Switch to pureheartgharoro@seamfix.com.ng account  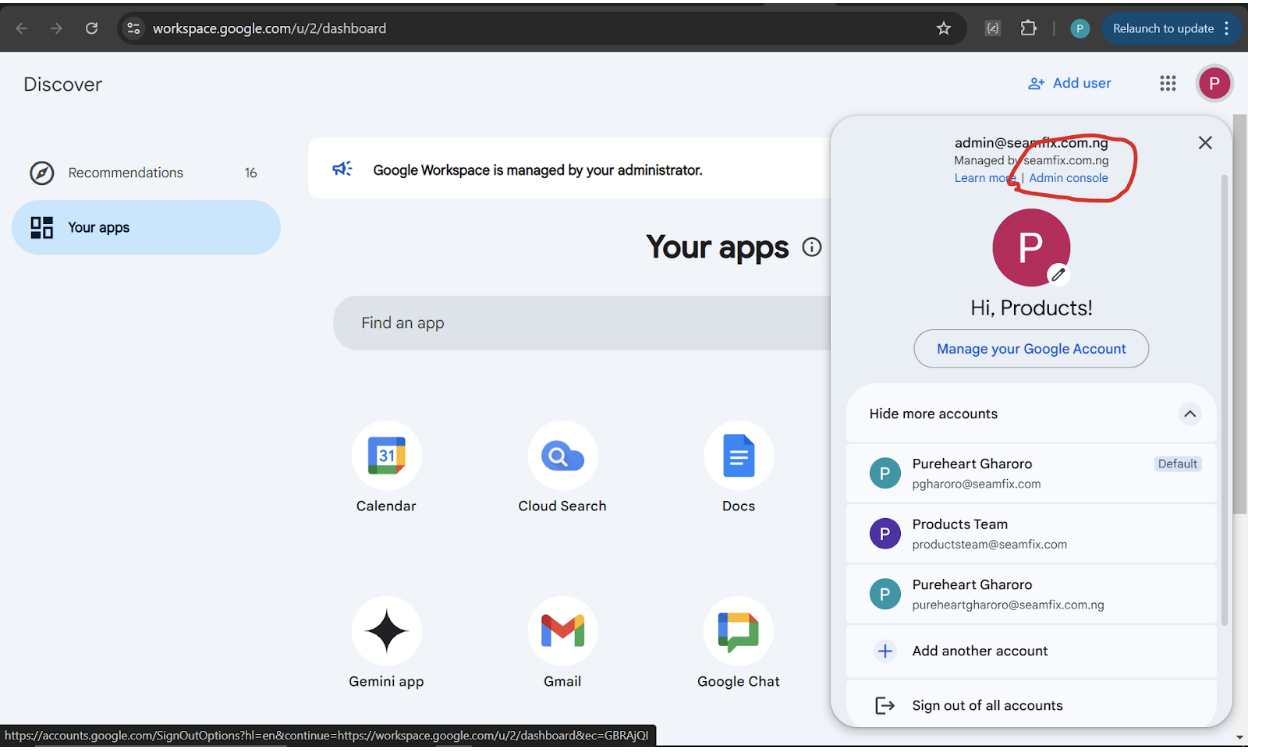point(1031,594)
